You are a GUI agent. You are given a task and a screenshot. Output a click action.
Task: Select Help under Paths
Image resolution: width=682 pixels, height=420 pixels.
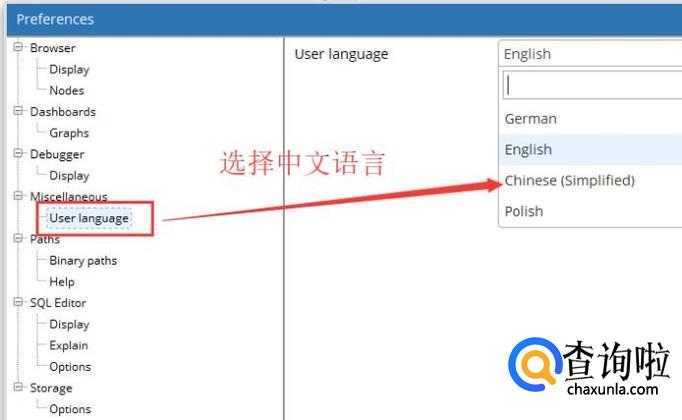pos(62,282)
